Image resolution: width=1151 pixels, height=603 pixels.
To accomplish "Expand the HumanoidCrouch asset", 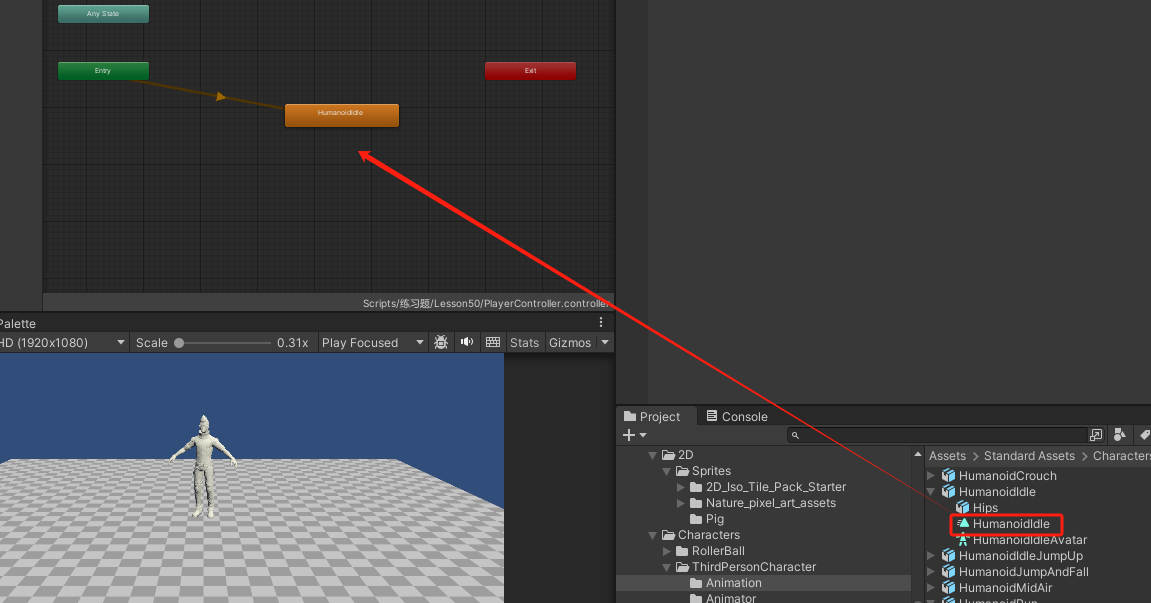I will pos(931,475).
